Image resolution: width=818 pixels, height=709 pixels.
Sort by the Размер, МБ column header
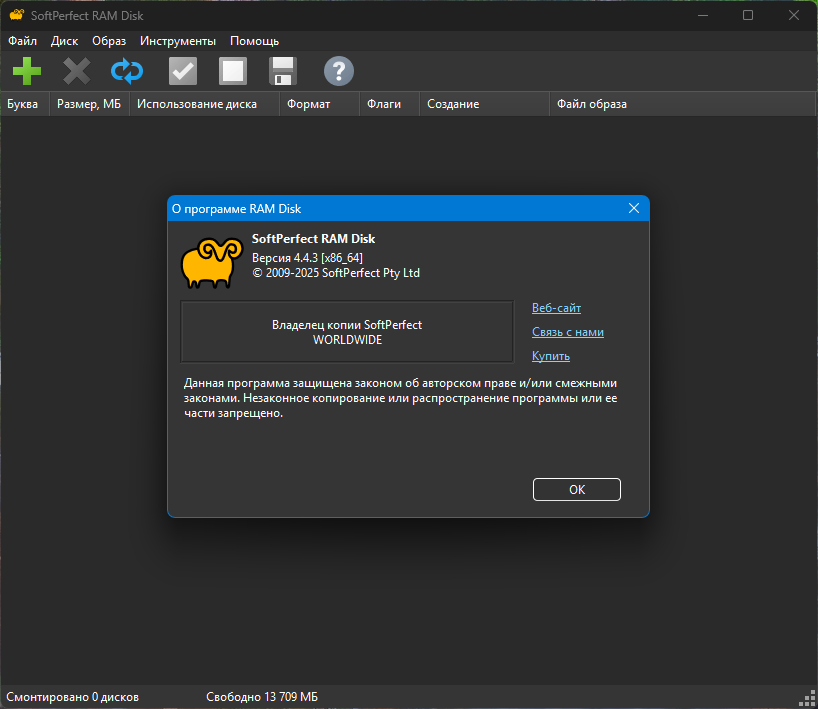(x=89, y=104)
